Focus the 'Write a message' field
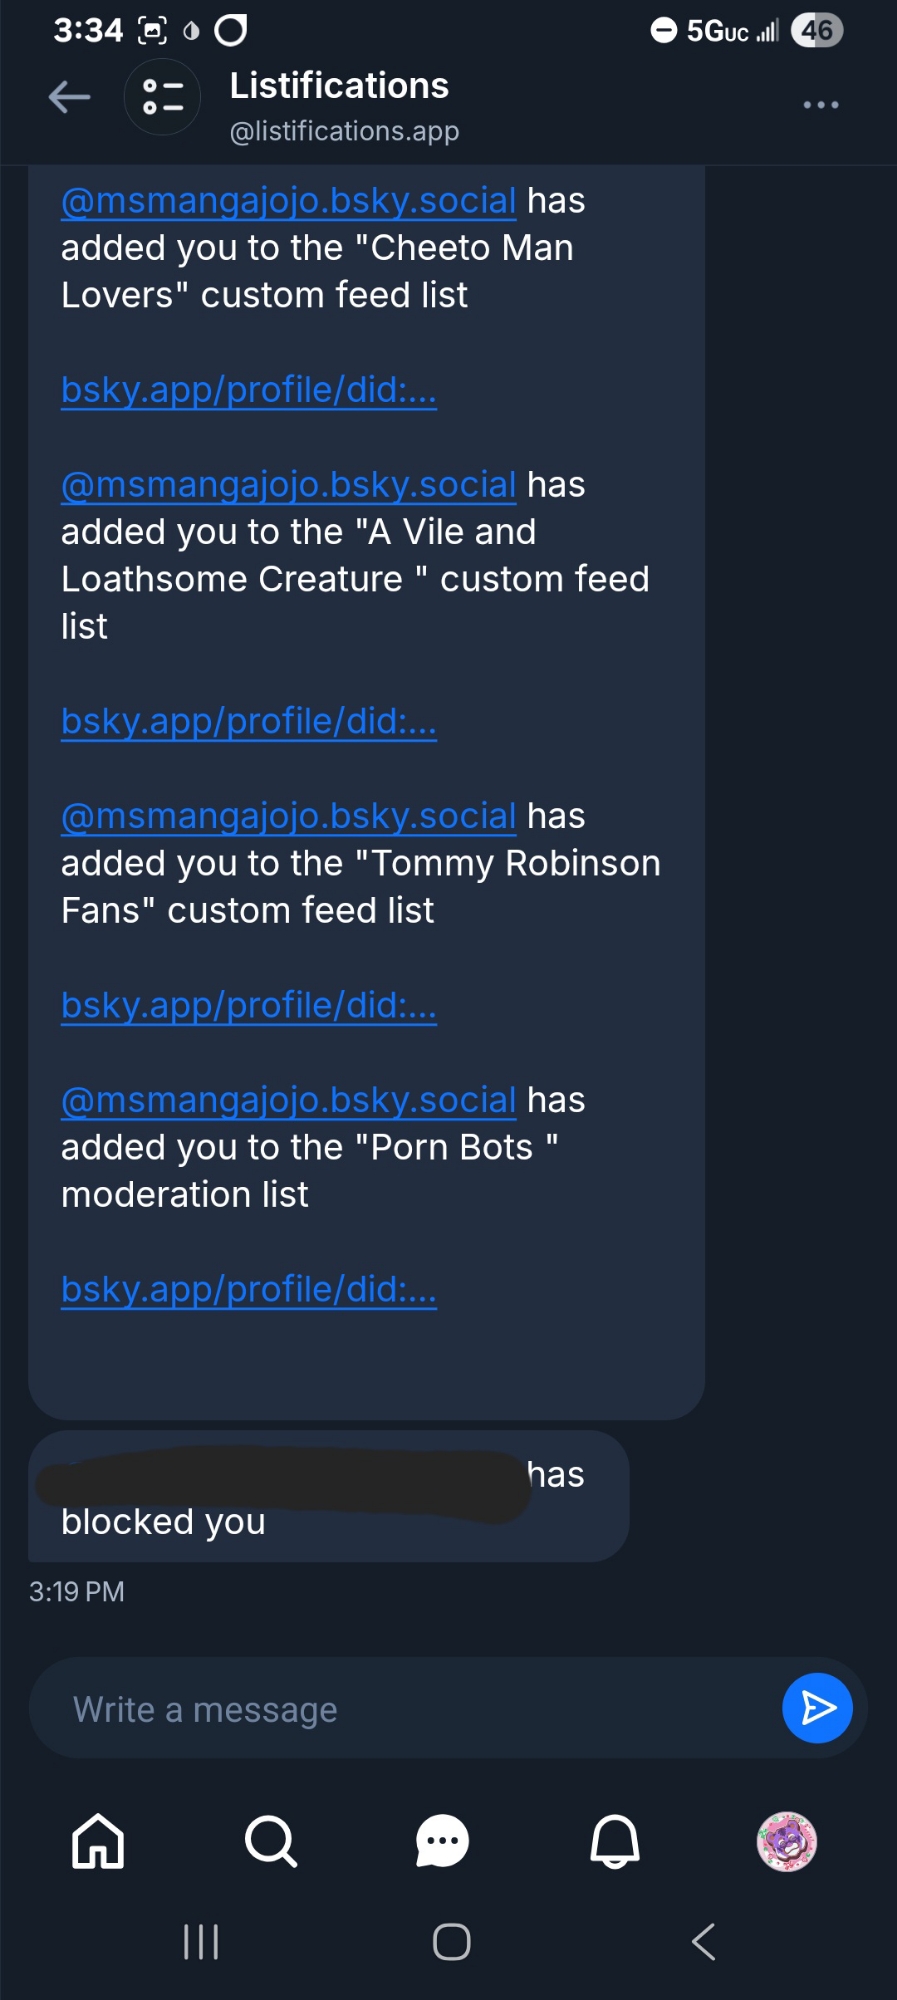 (400, 1709)
